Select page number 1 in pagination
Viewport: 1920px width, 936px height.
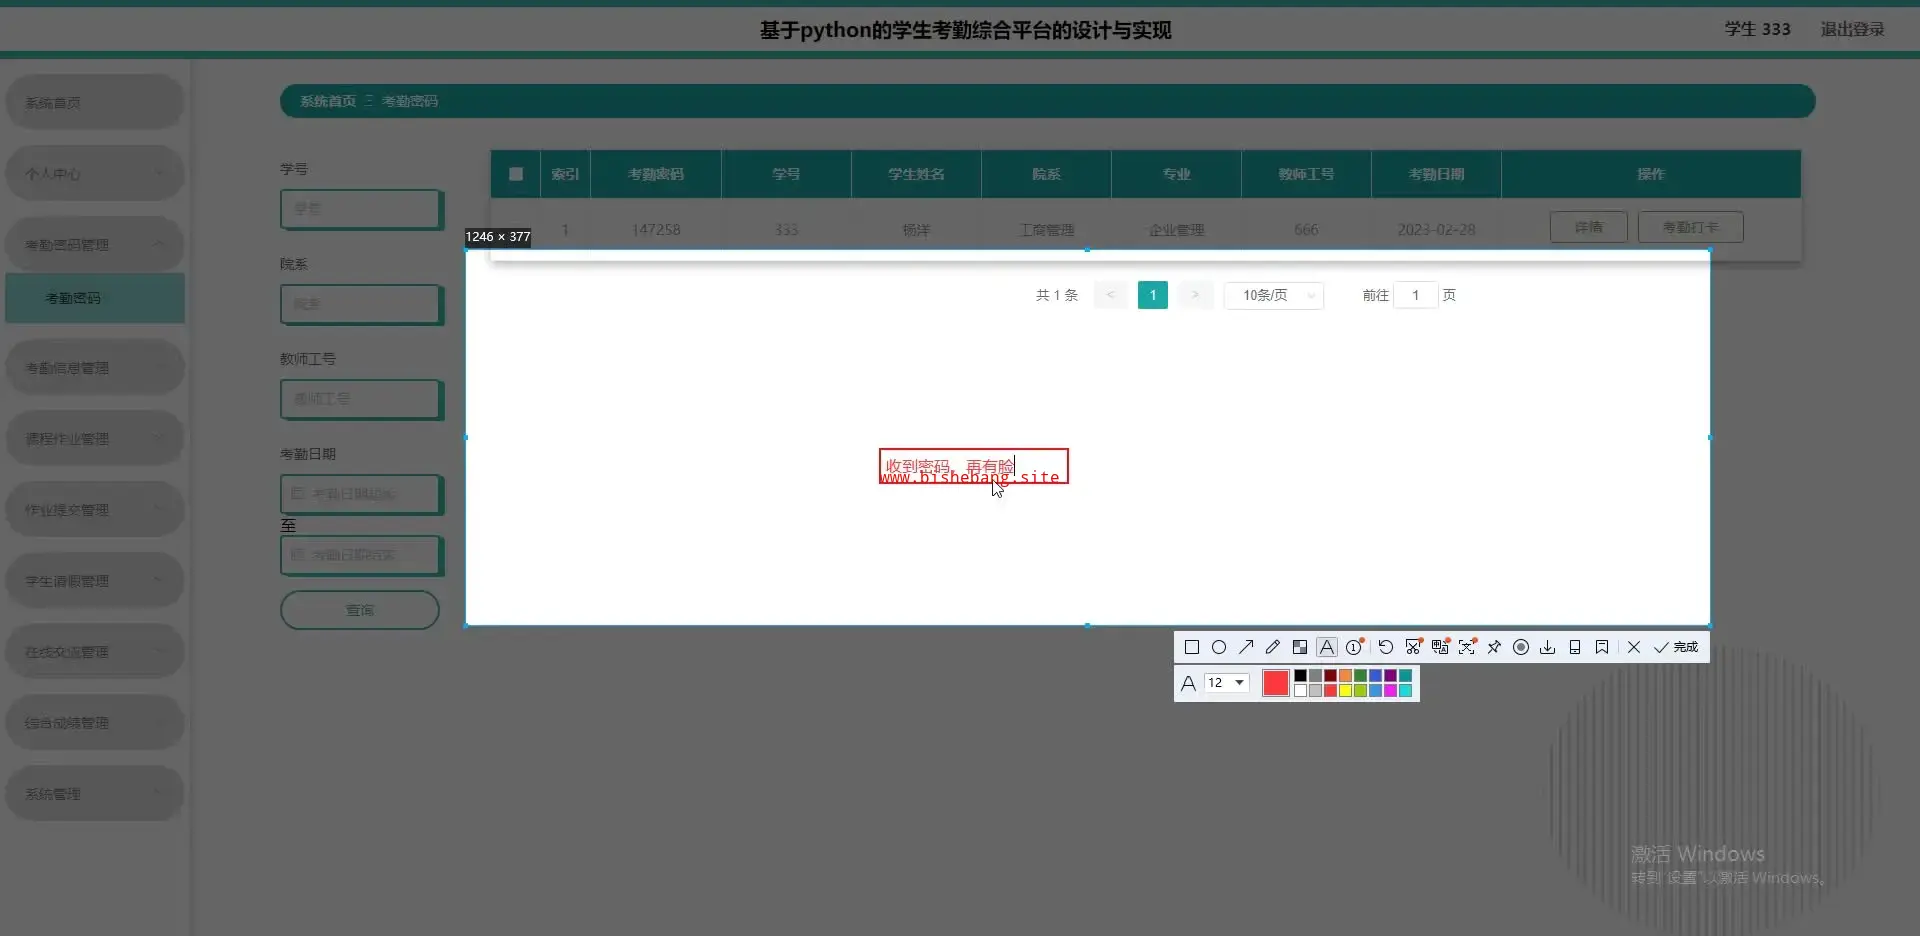tap(1153, 295)
